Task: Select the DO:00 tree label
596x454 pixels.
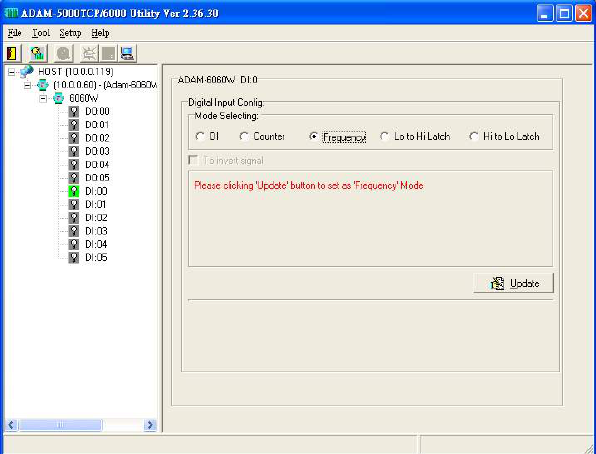Action: (x=97, y=111)
